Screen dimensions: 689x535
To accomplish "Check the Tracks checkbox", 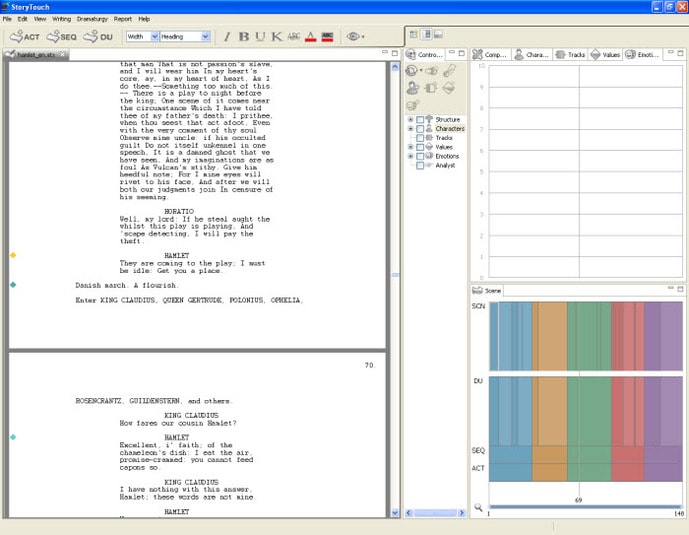I will click(x=420, y=138).
